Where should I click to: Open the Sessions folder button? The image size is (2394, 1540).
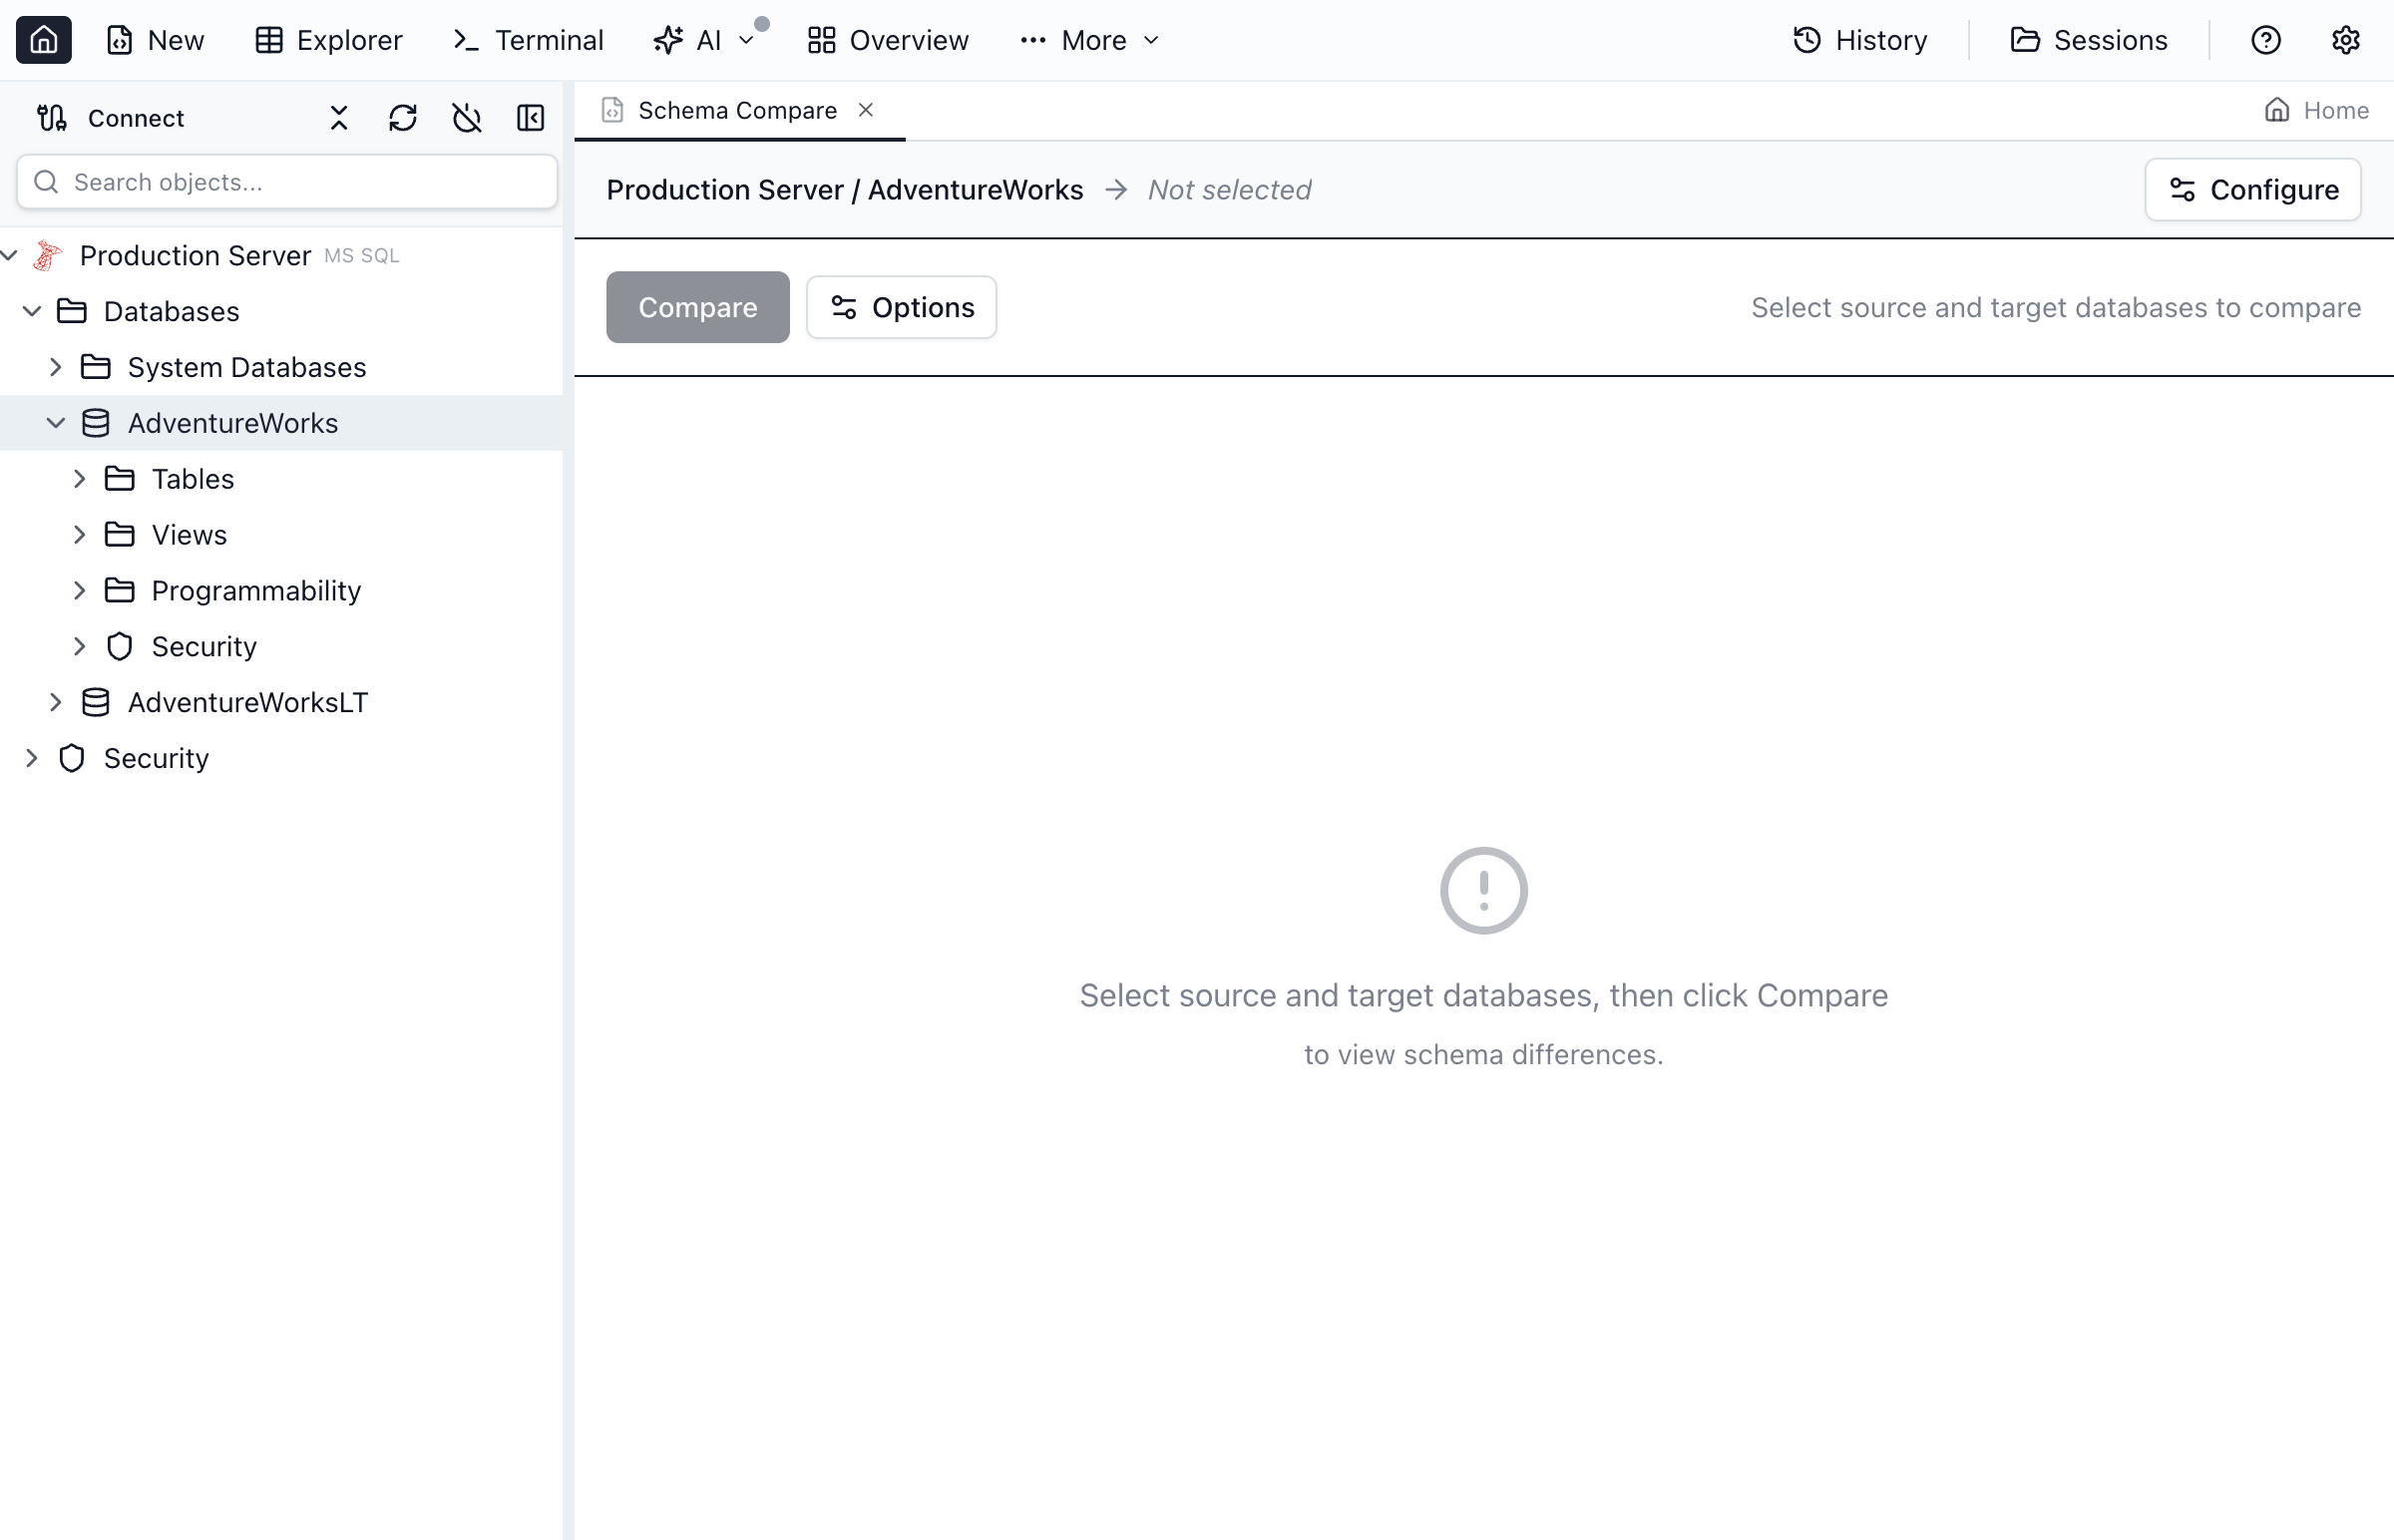tap(2089, 40)
